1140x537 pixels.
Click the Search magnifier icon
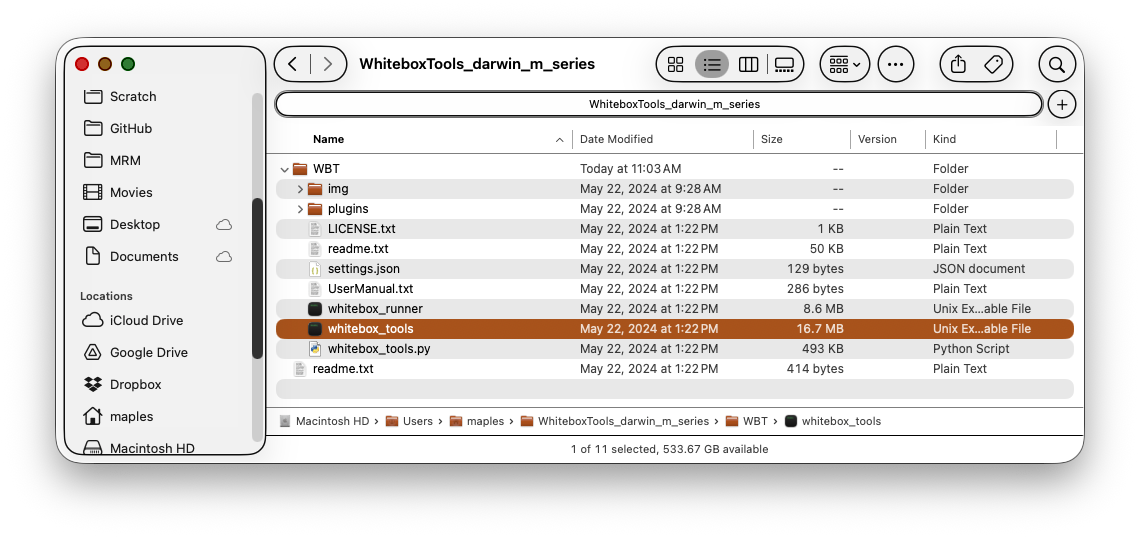(x=1056, y=65)
